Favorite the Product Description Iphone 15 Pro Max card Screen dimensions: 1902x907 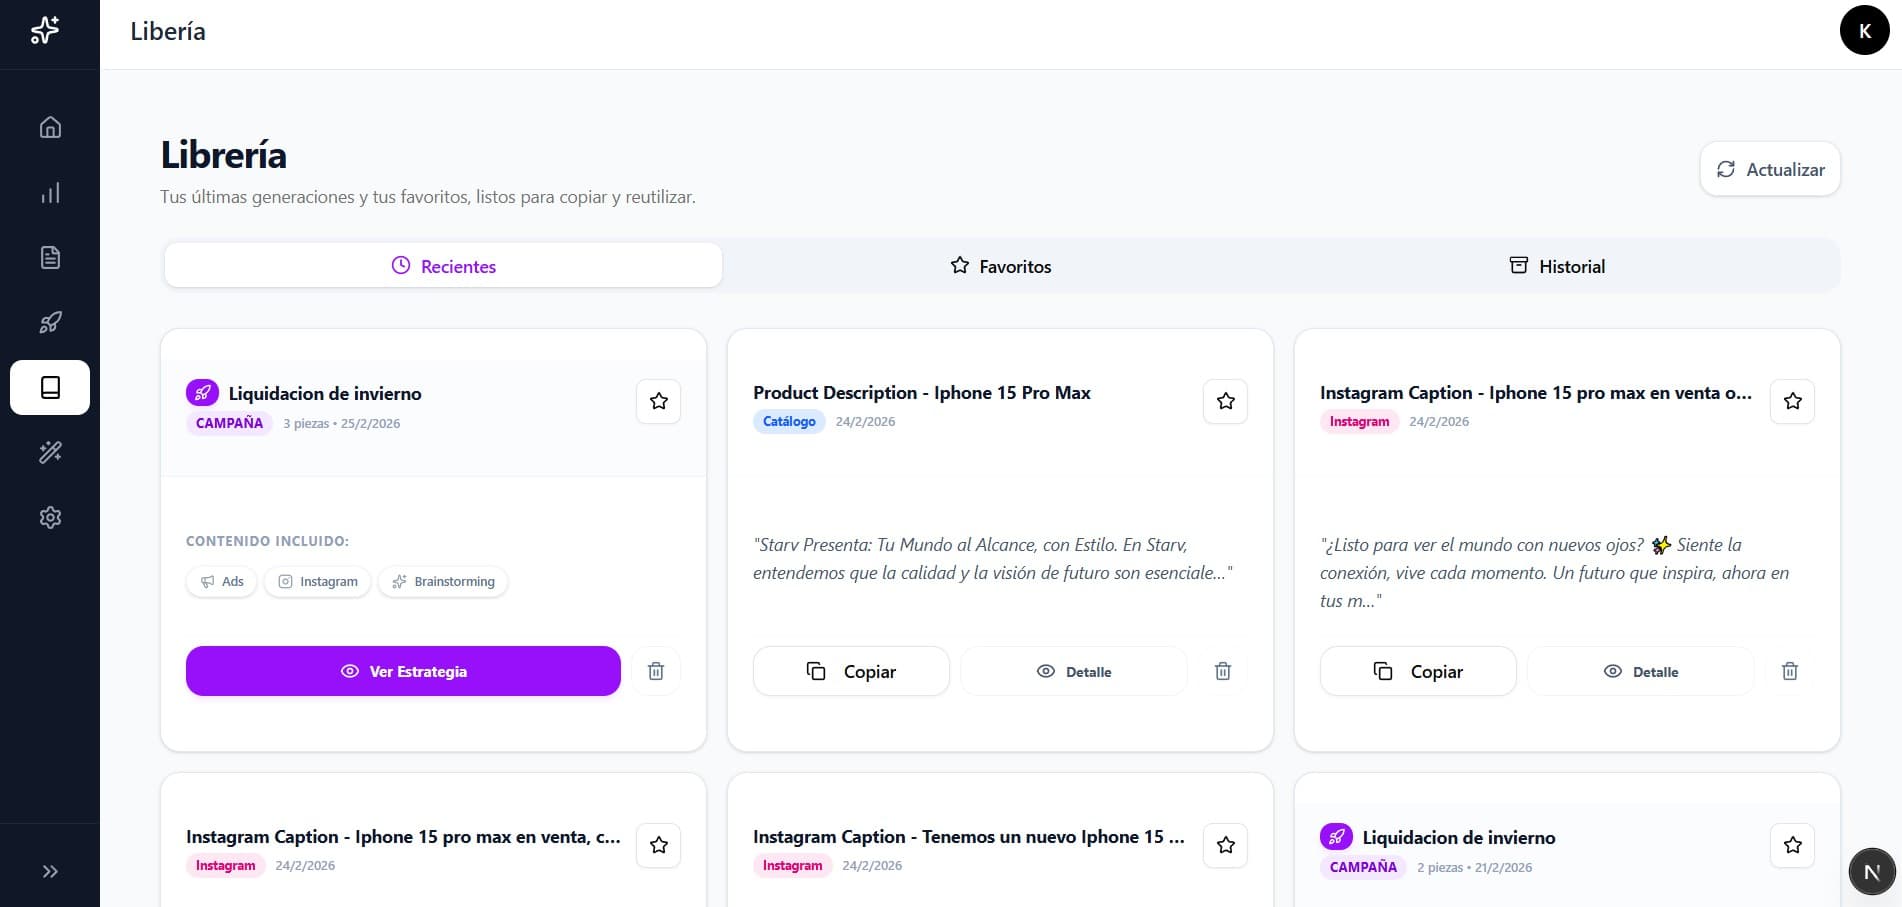tap(1225, 401)
